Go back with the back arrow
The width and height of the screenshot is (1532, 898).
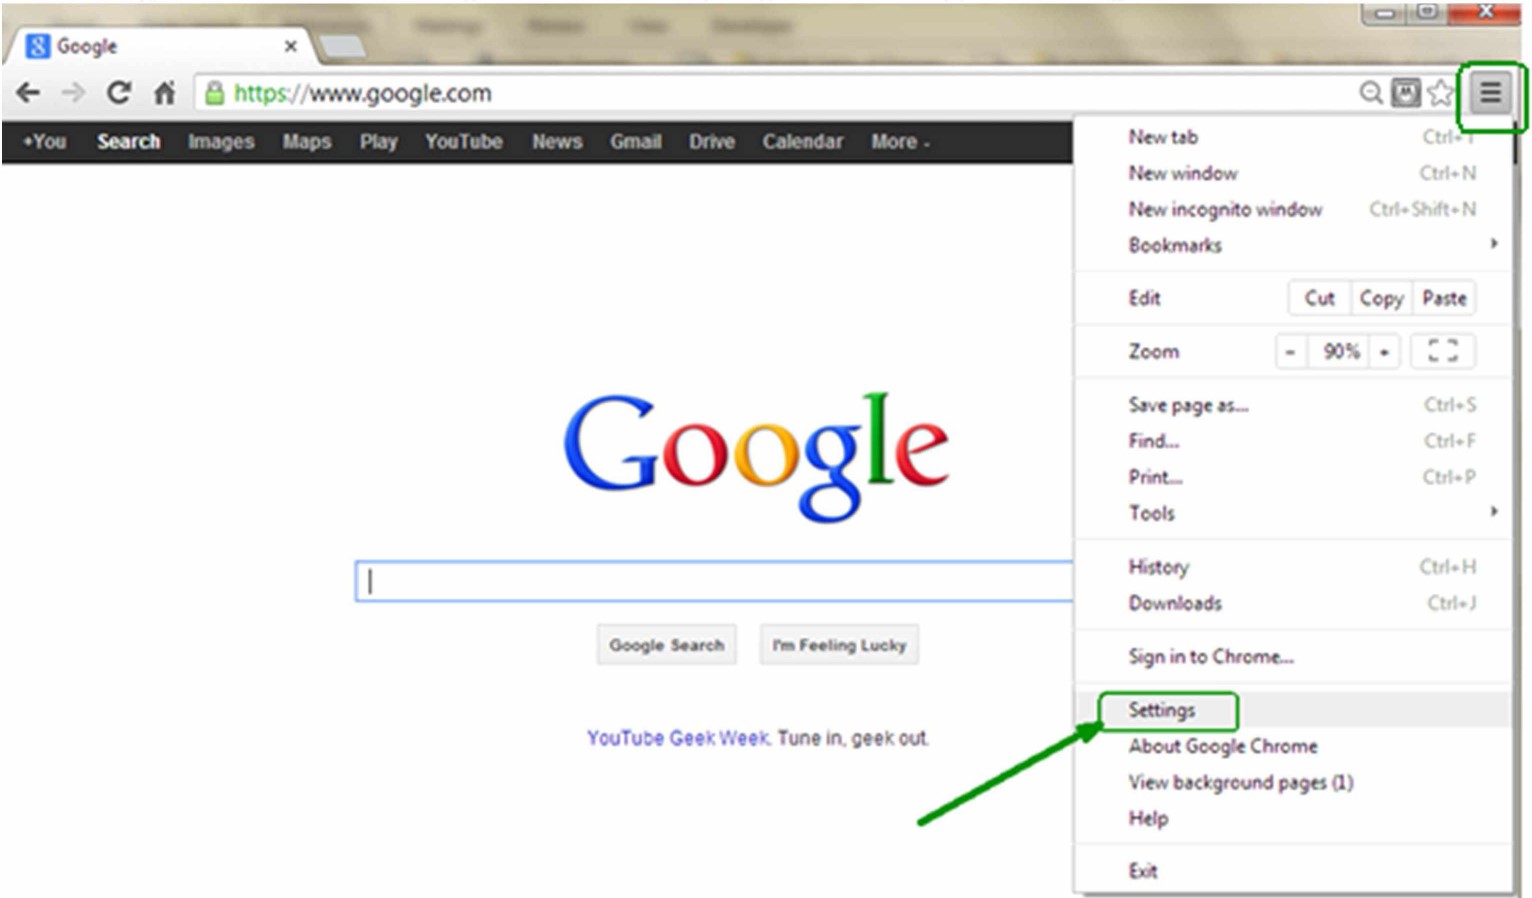(28, 93)
